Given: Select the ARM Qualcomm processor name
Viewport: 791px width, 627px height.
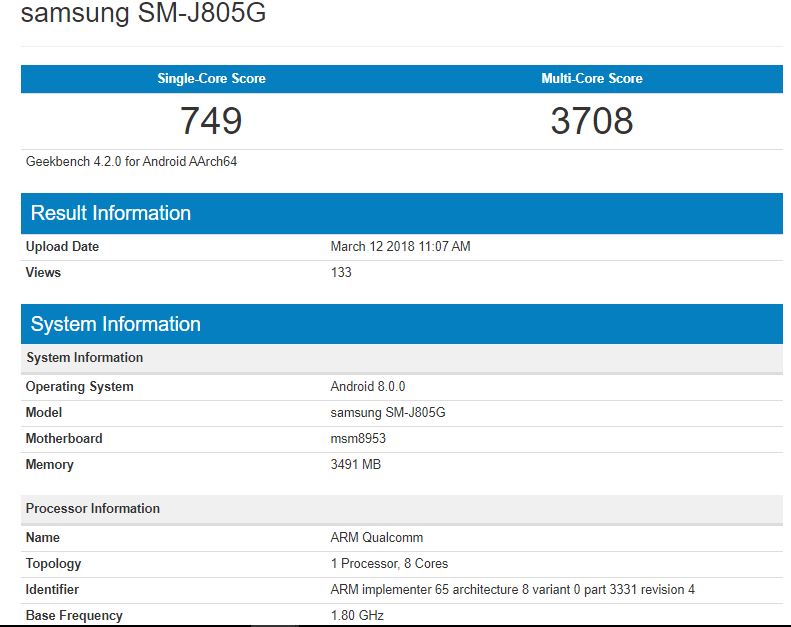Looking at the screenshot, I should pos(377,538).
